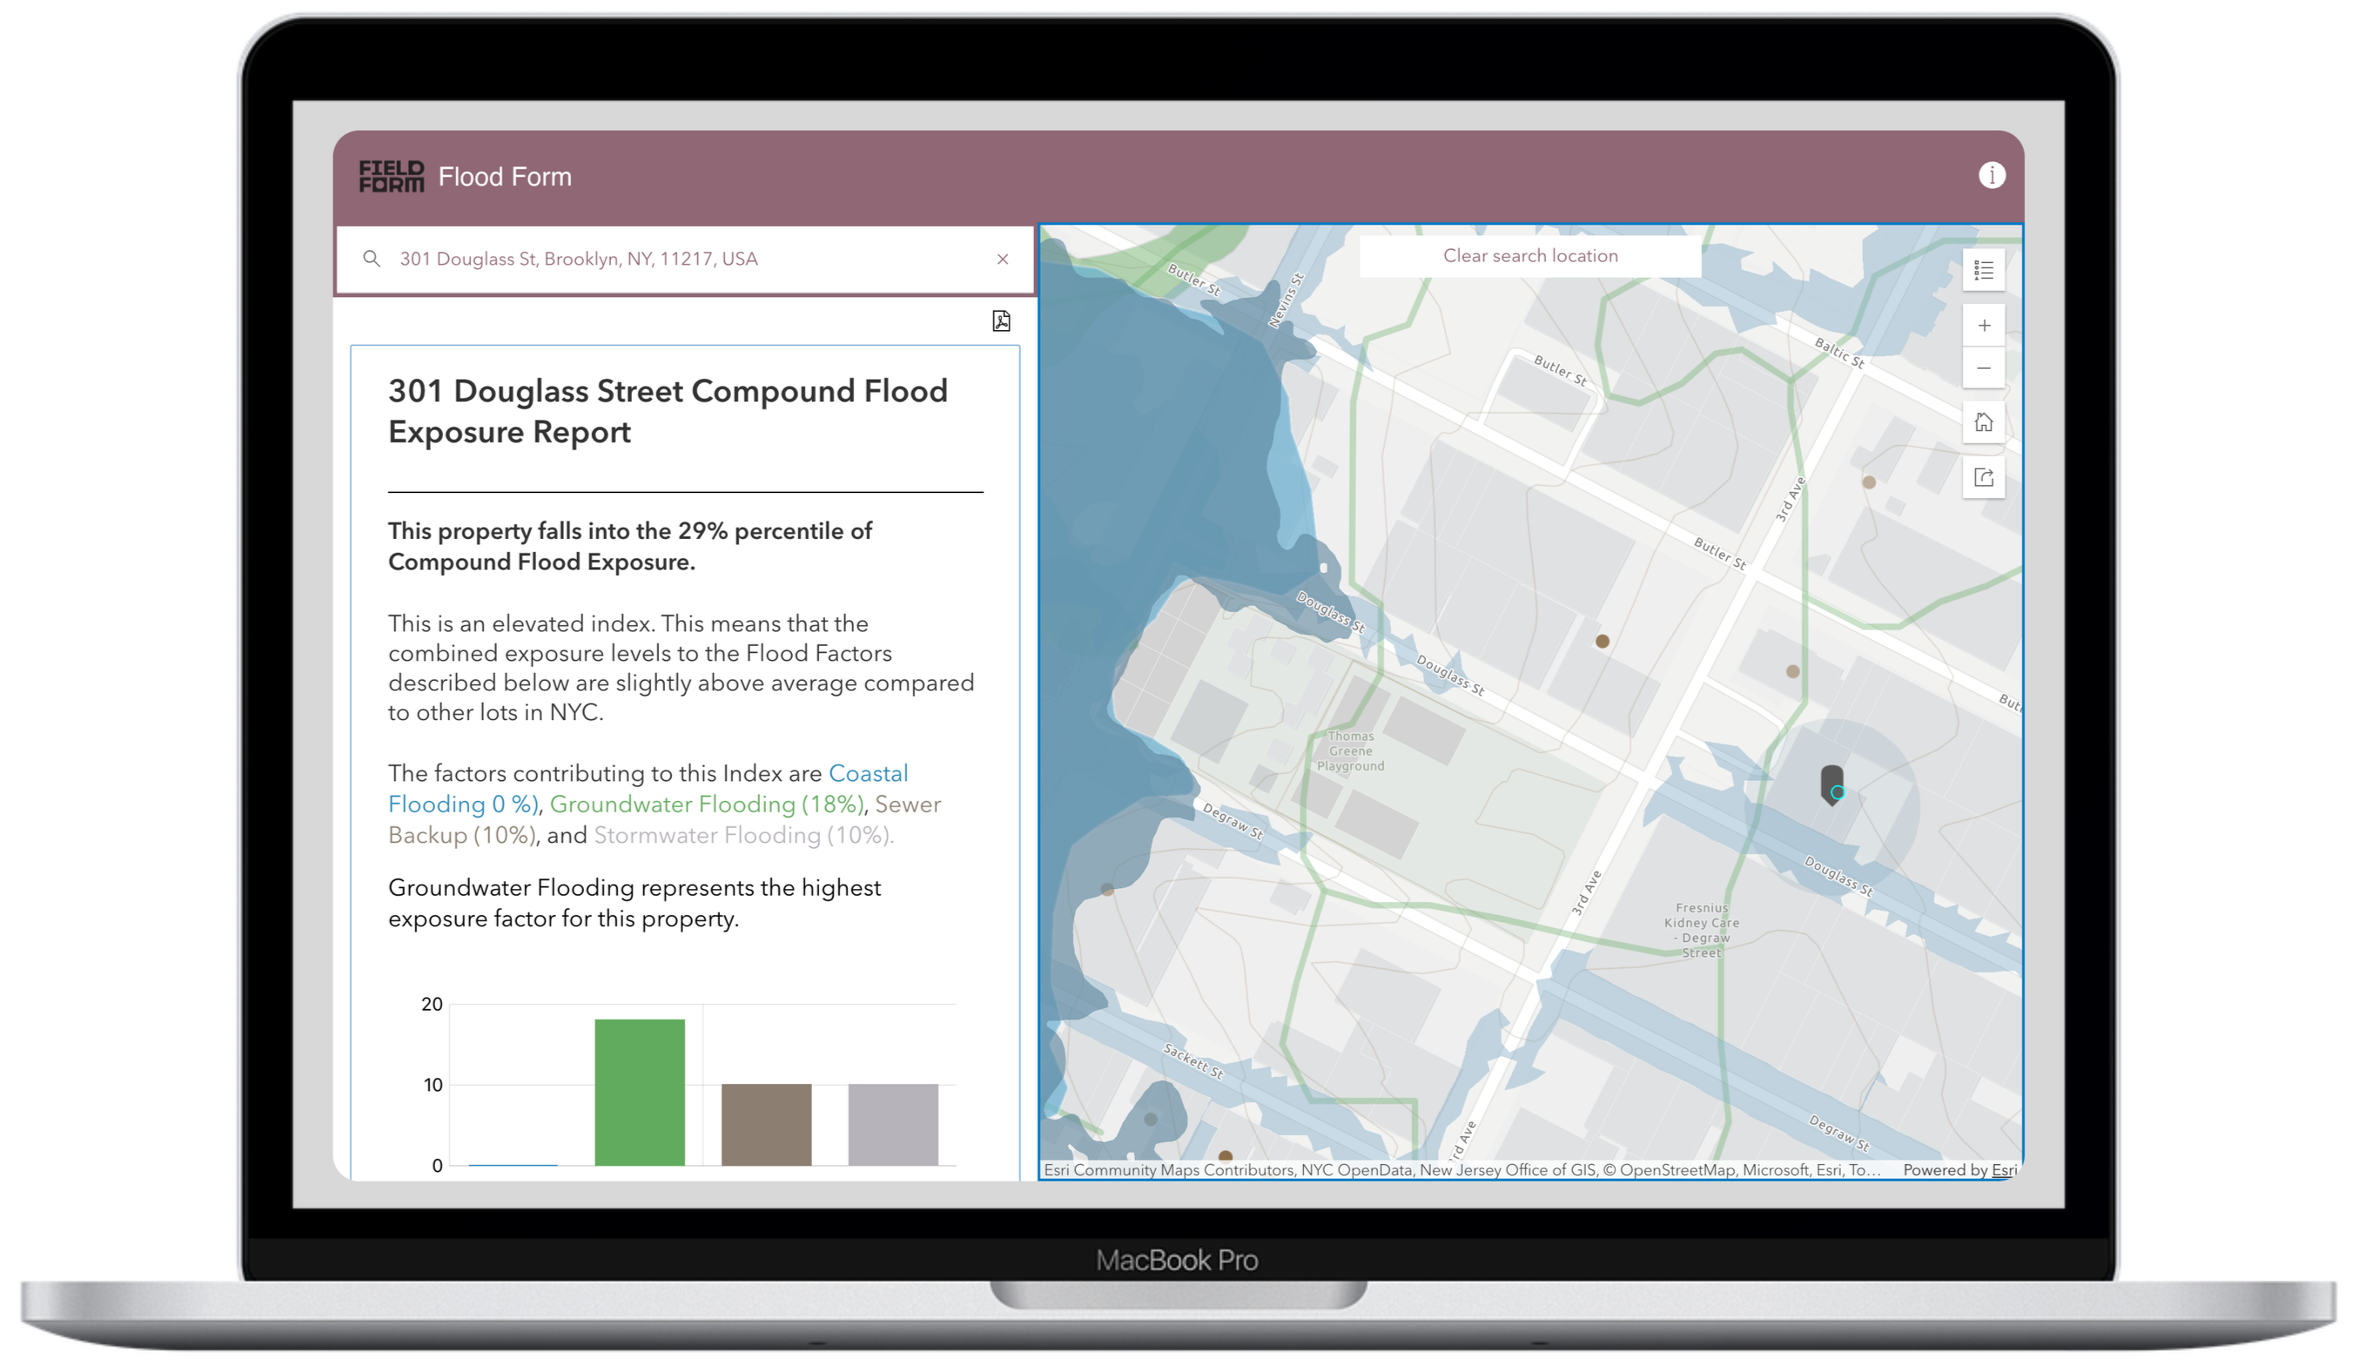Click the Field Form logo

tap(391, 176)
